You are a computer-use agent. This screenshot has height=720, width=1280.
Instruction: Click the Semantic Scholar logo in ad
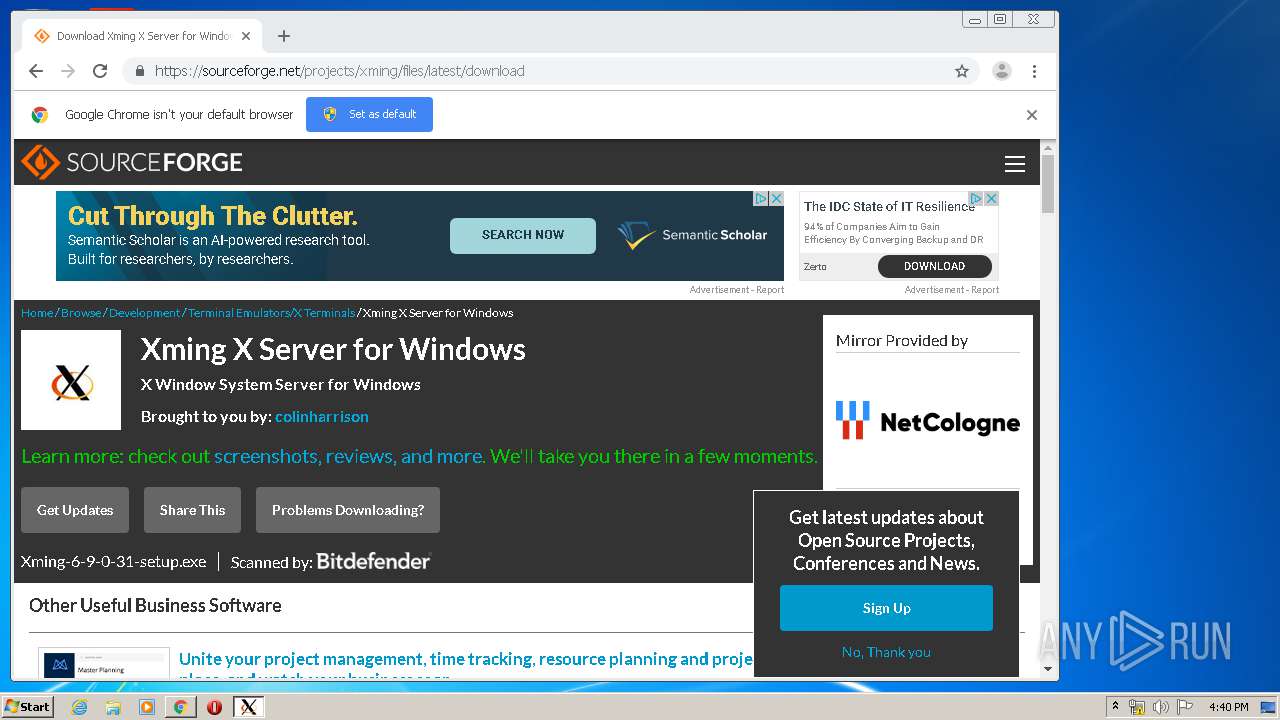pyautogui.click(x=693, y=235)
